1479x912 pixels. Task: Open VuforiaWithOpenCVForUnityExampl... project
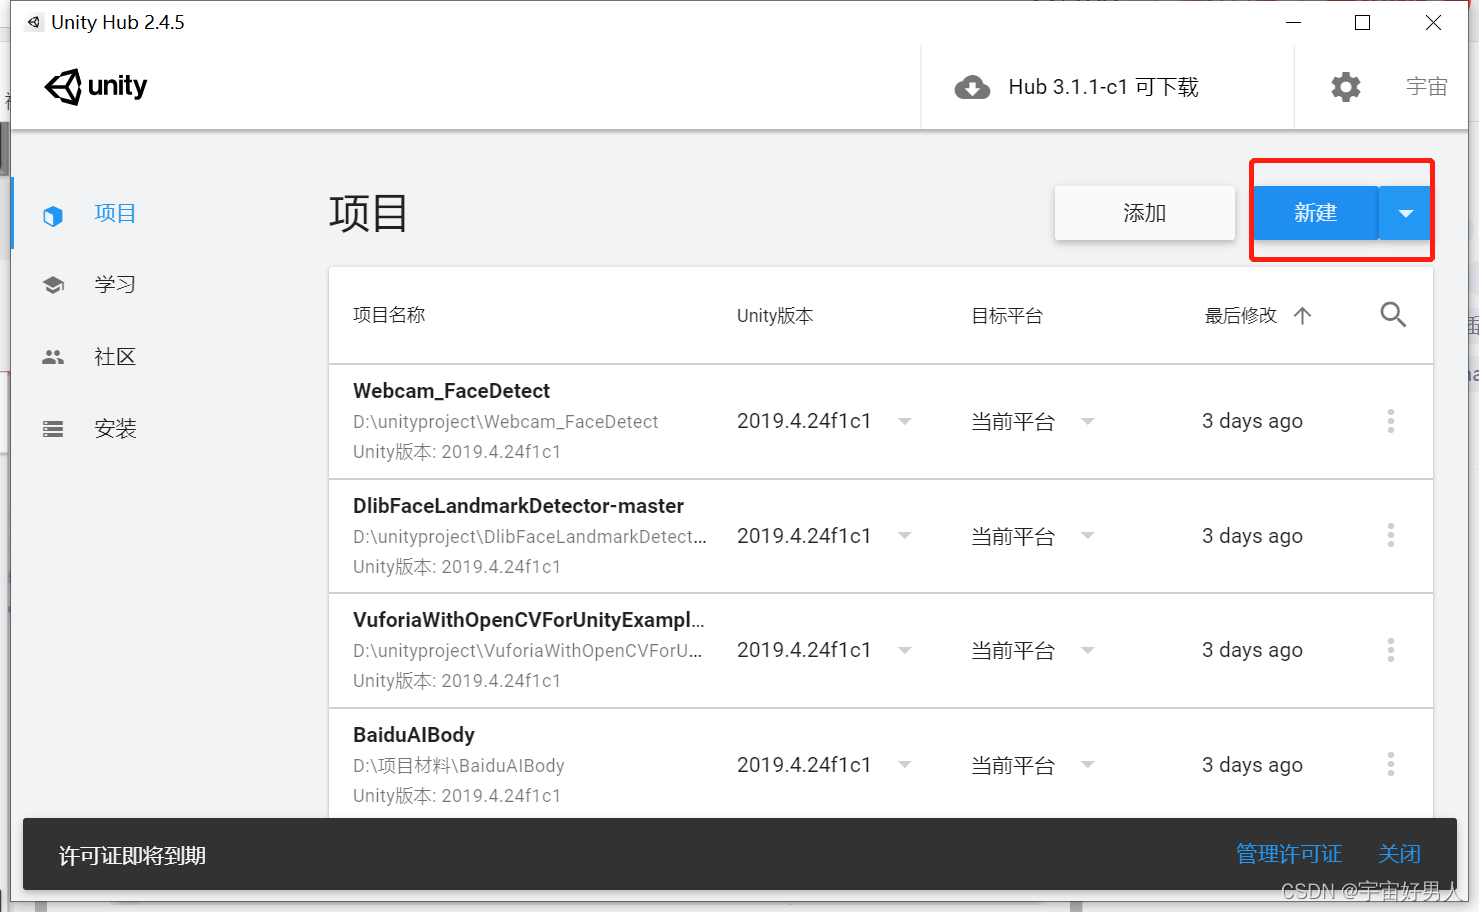click(528, 620)
